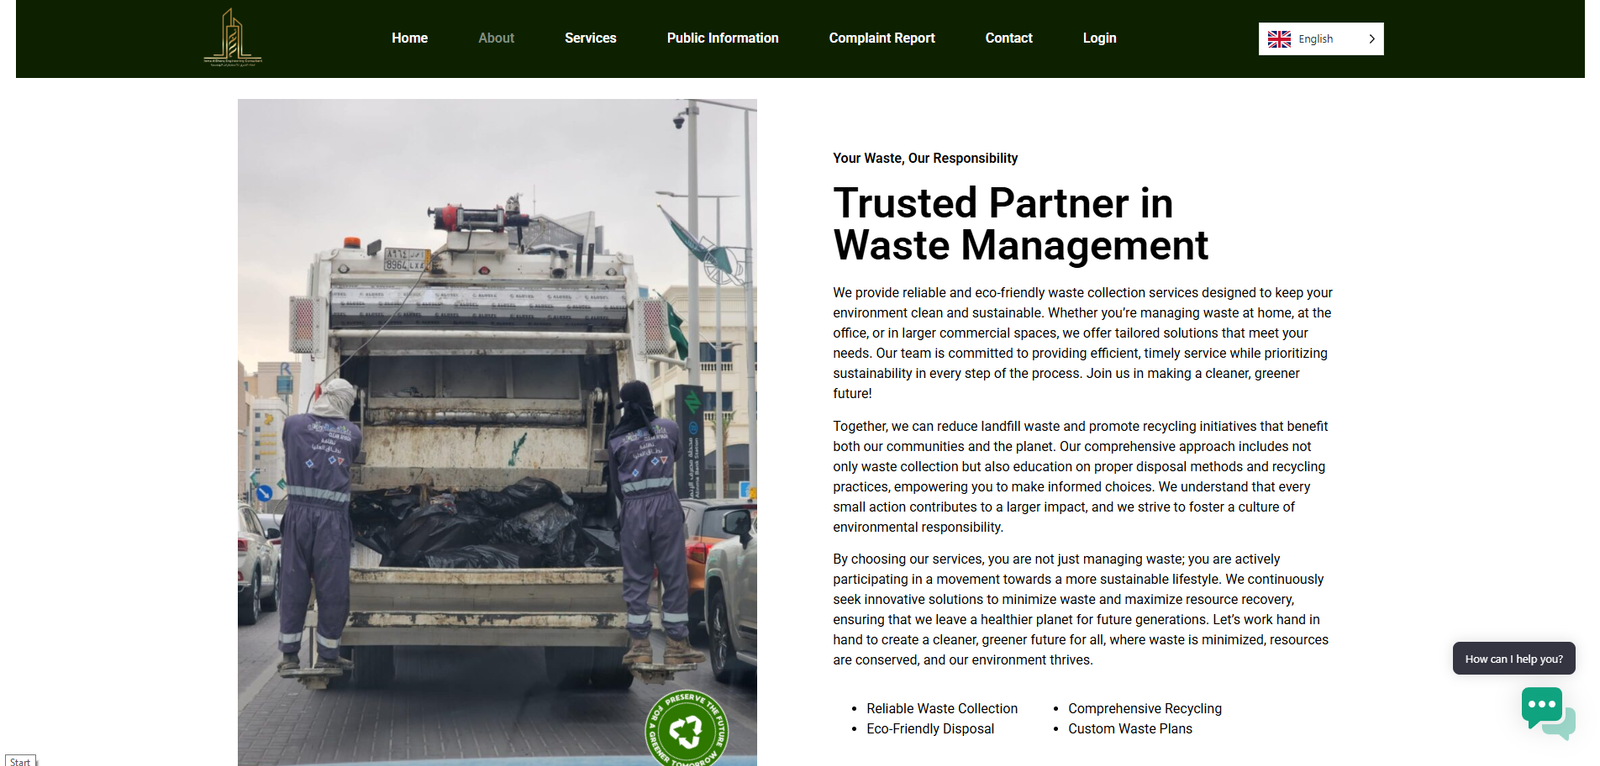Click the garbage truck photo
Image resolution: width=1600 pixels, height=766 pixels.
point(497,430)
